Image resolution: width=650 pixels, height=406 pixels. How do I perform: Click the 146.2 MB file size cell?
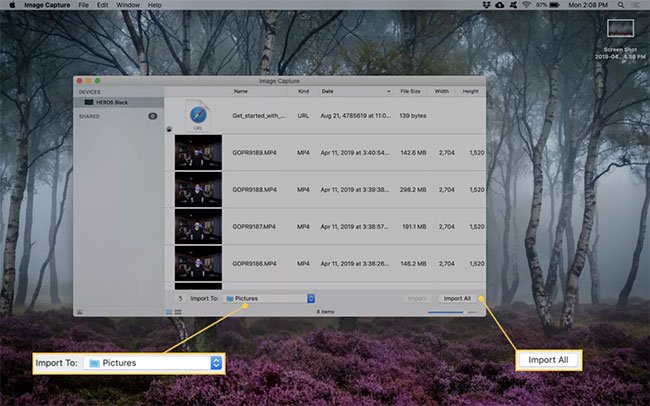coord(413,263)
